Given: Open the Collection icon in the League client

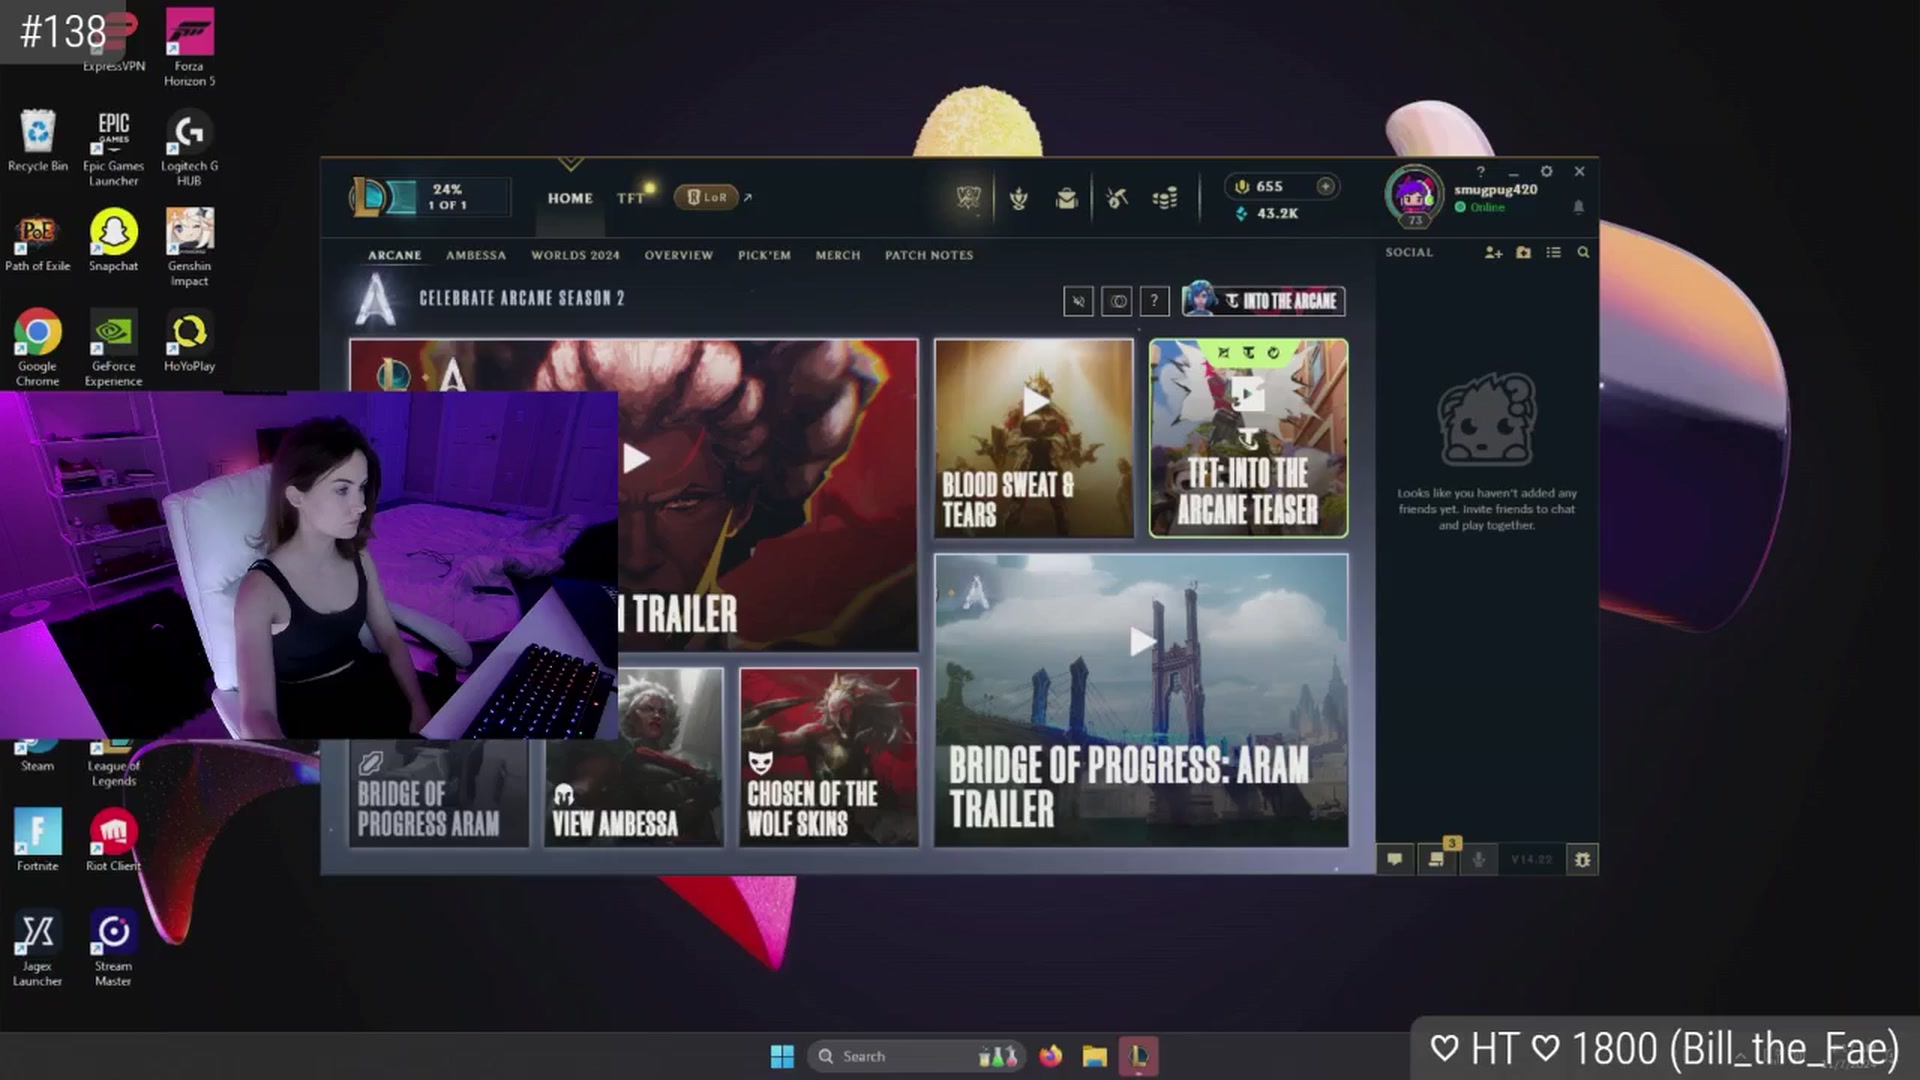Looking at the screenshot, I should (1019, 198).
